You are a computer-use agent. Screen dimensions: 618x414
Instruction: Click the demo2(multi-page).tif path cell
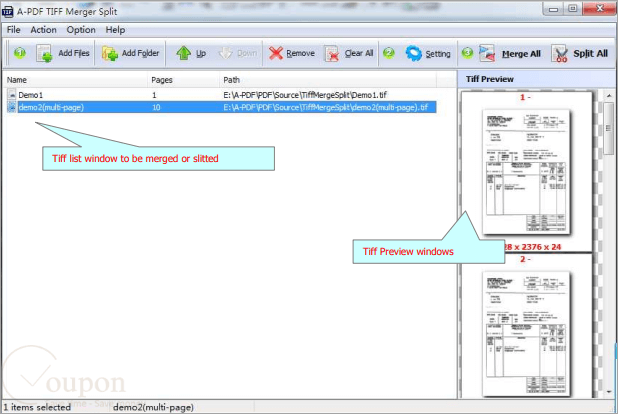[x=326, y=107]
